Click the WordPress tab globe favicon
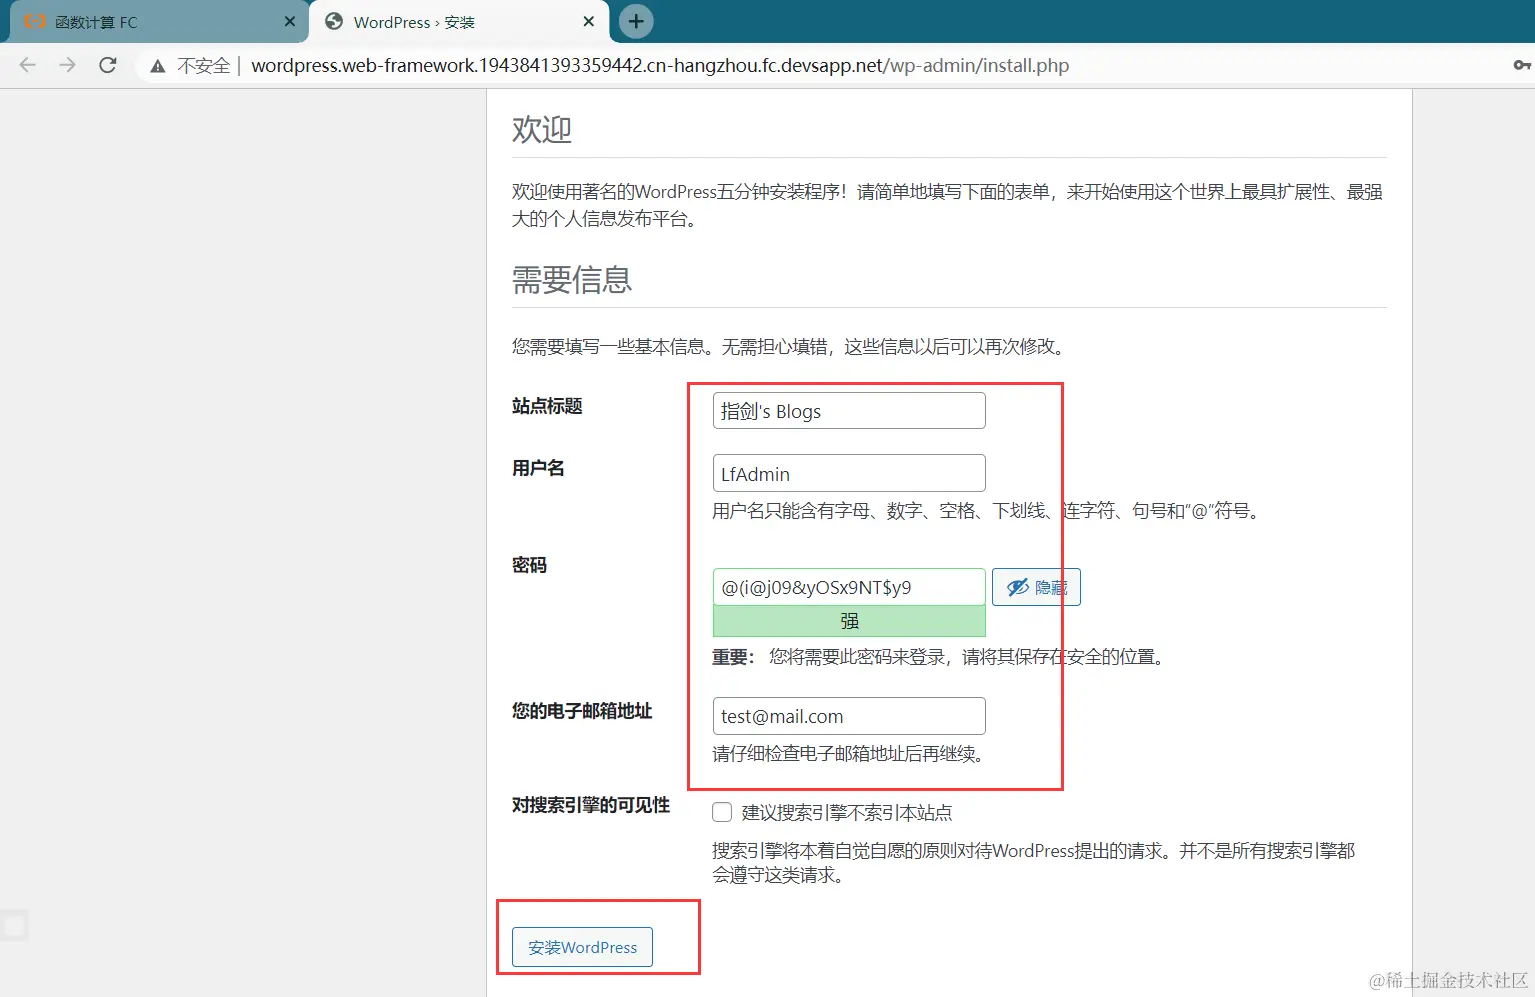This screenshot has height=997, width=1535. coord(335,21)
